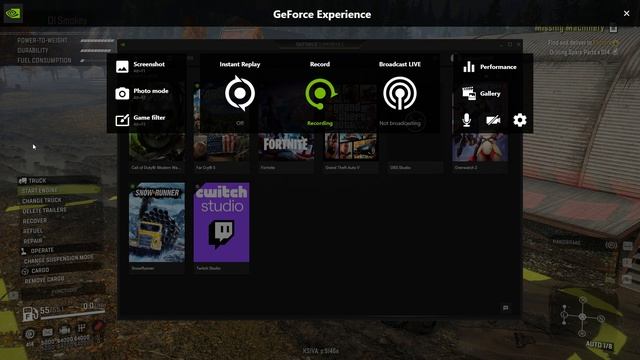The image size is (640, 360).
Task: Select the Twitch Studio thumbnail
Action: pos(221,222)
